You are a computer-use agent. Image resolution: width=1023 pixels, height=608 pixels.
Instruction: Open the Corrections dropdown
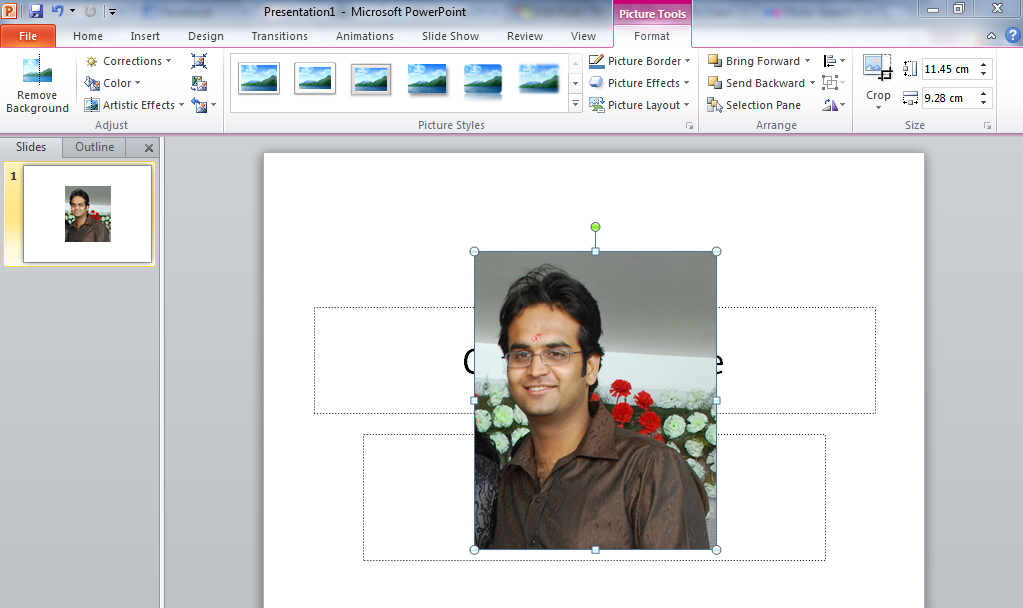(129, 61)
